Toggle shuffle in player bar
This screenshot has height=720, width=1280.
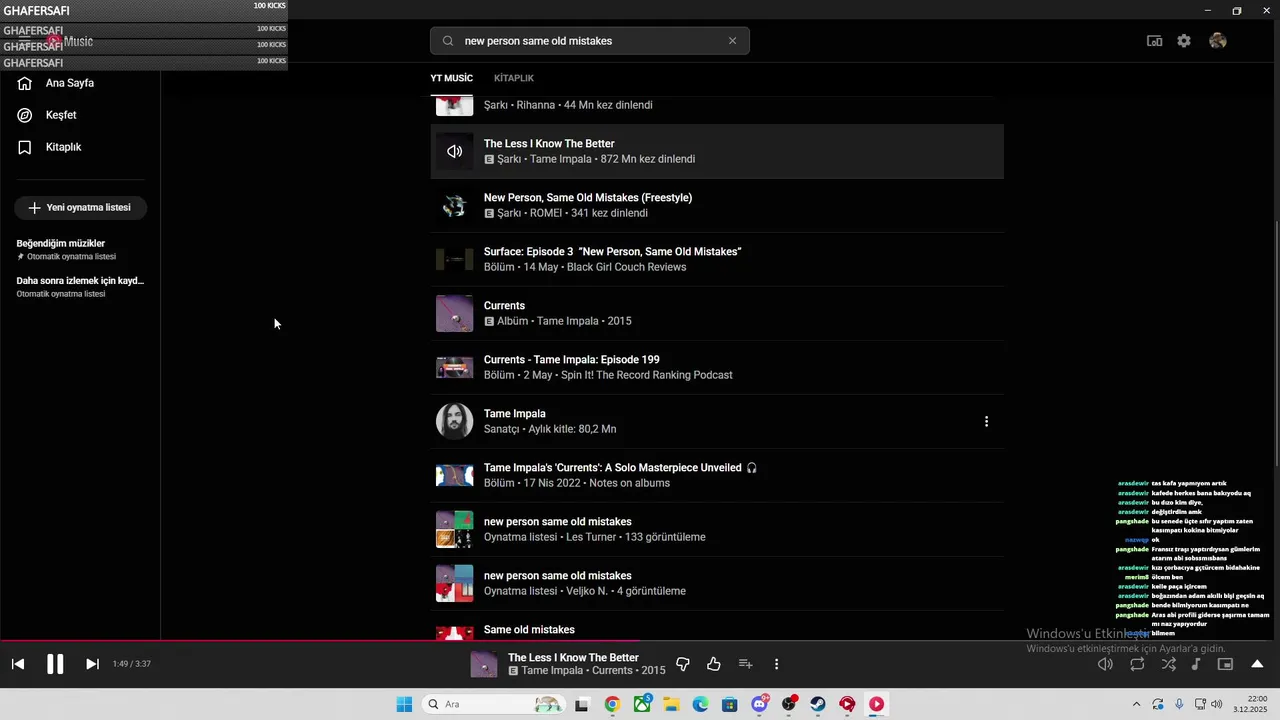(x=1169, y=664)
